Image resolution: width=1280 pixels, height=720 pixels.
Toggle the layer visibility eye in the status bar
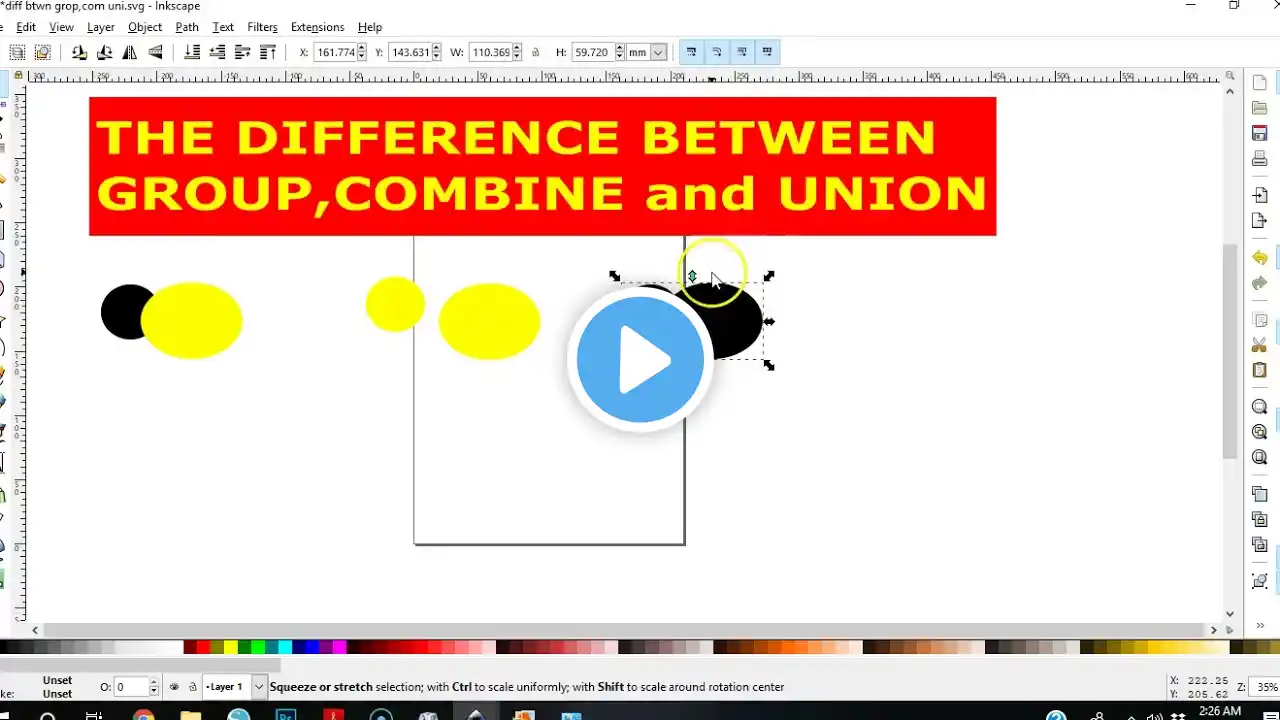point(174,687)
